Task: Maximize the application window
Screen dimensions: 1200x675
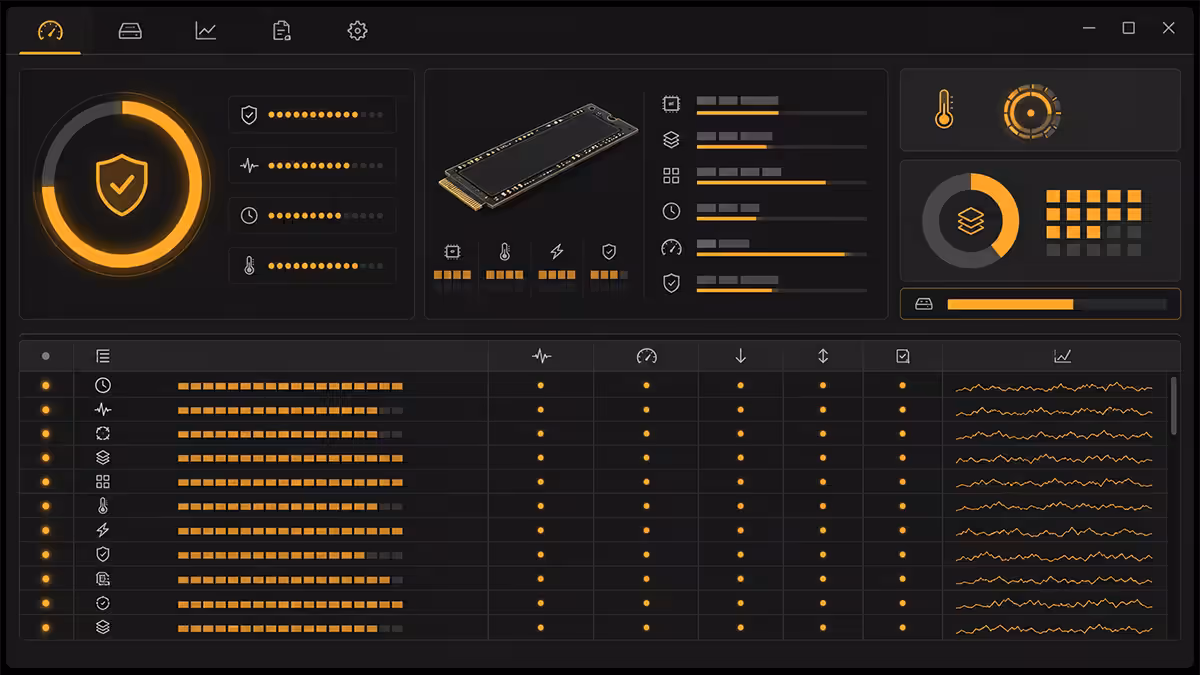Action: (1128, 28)
